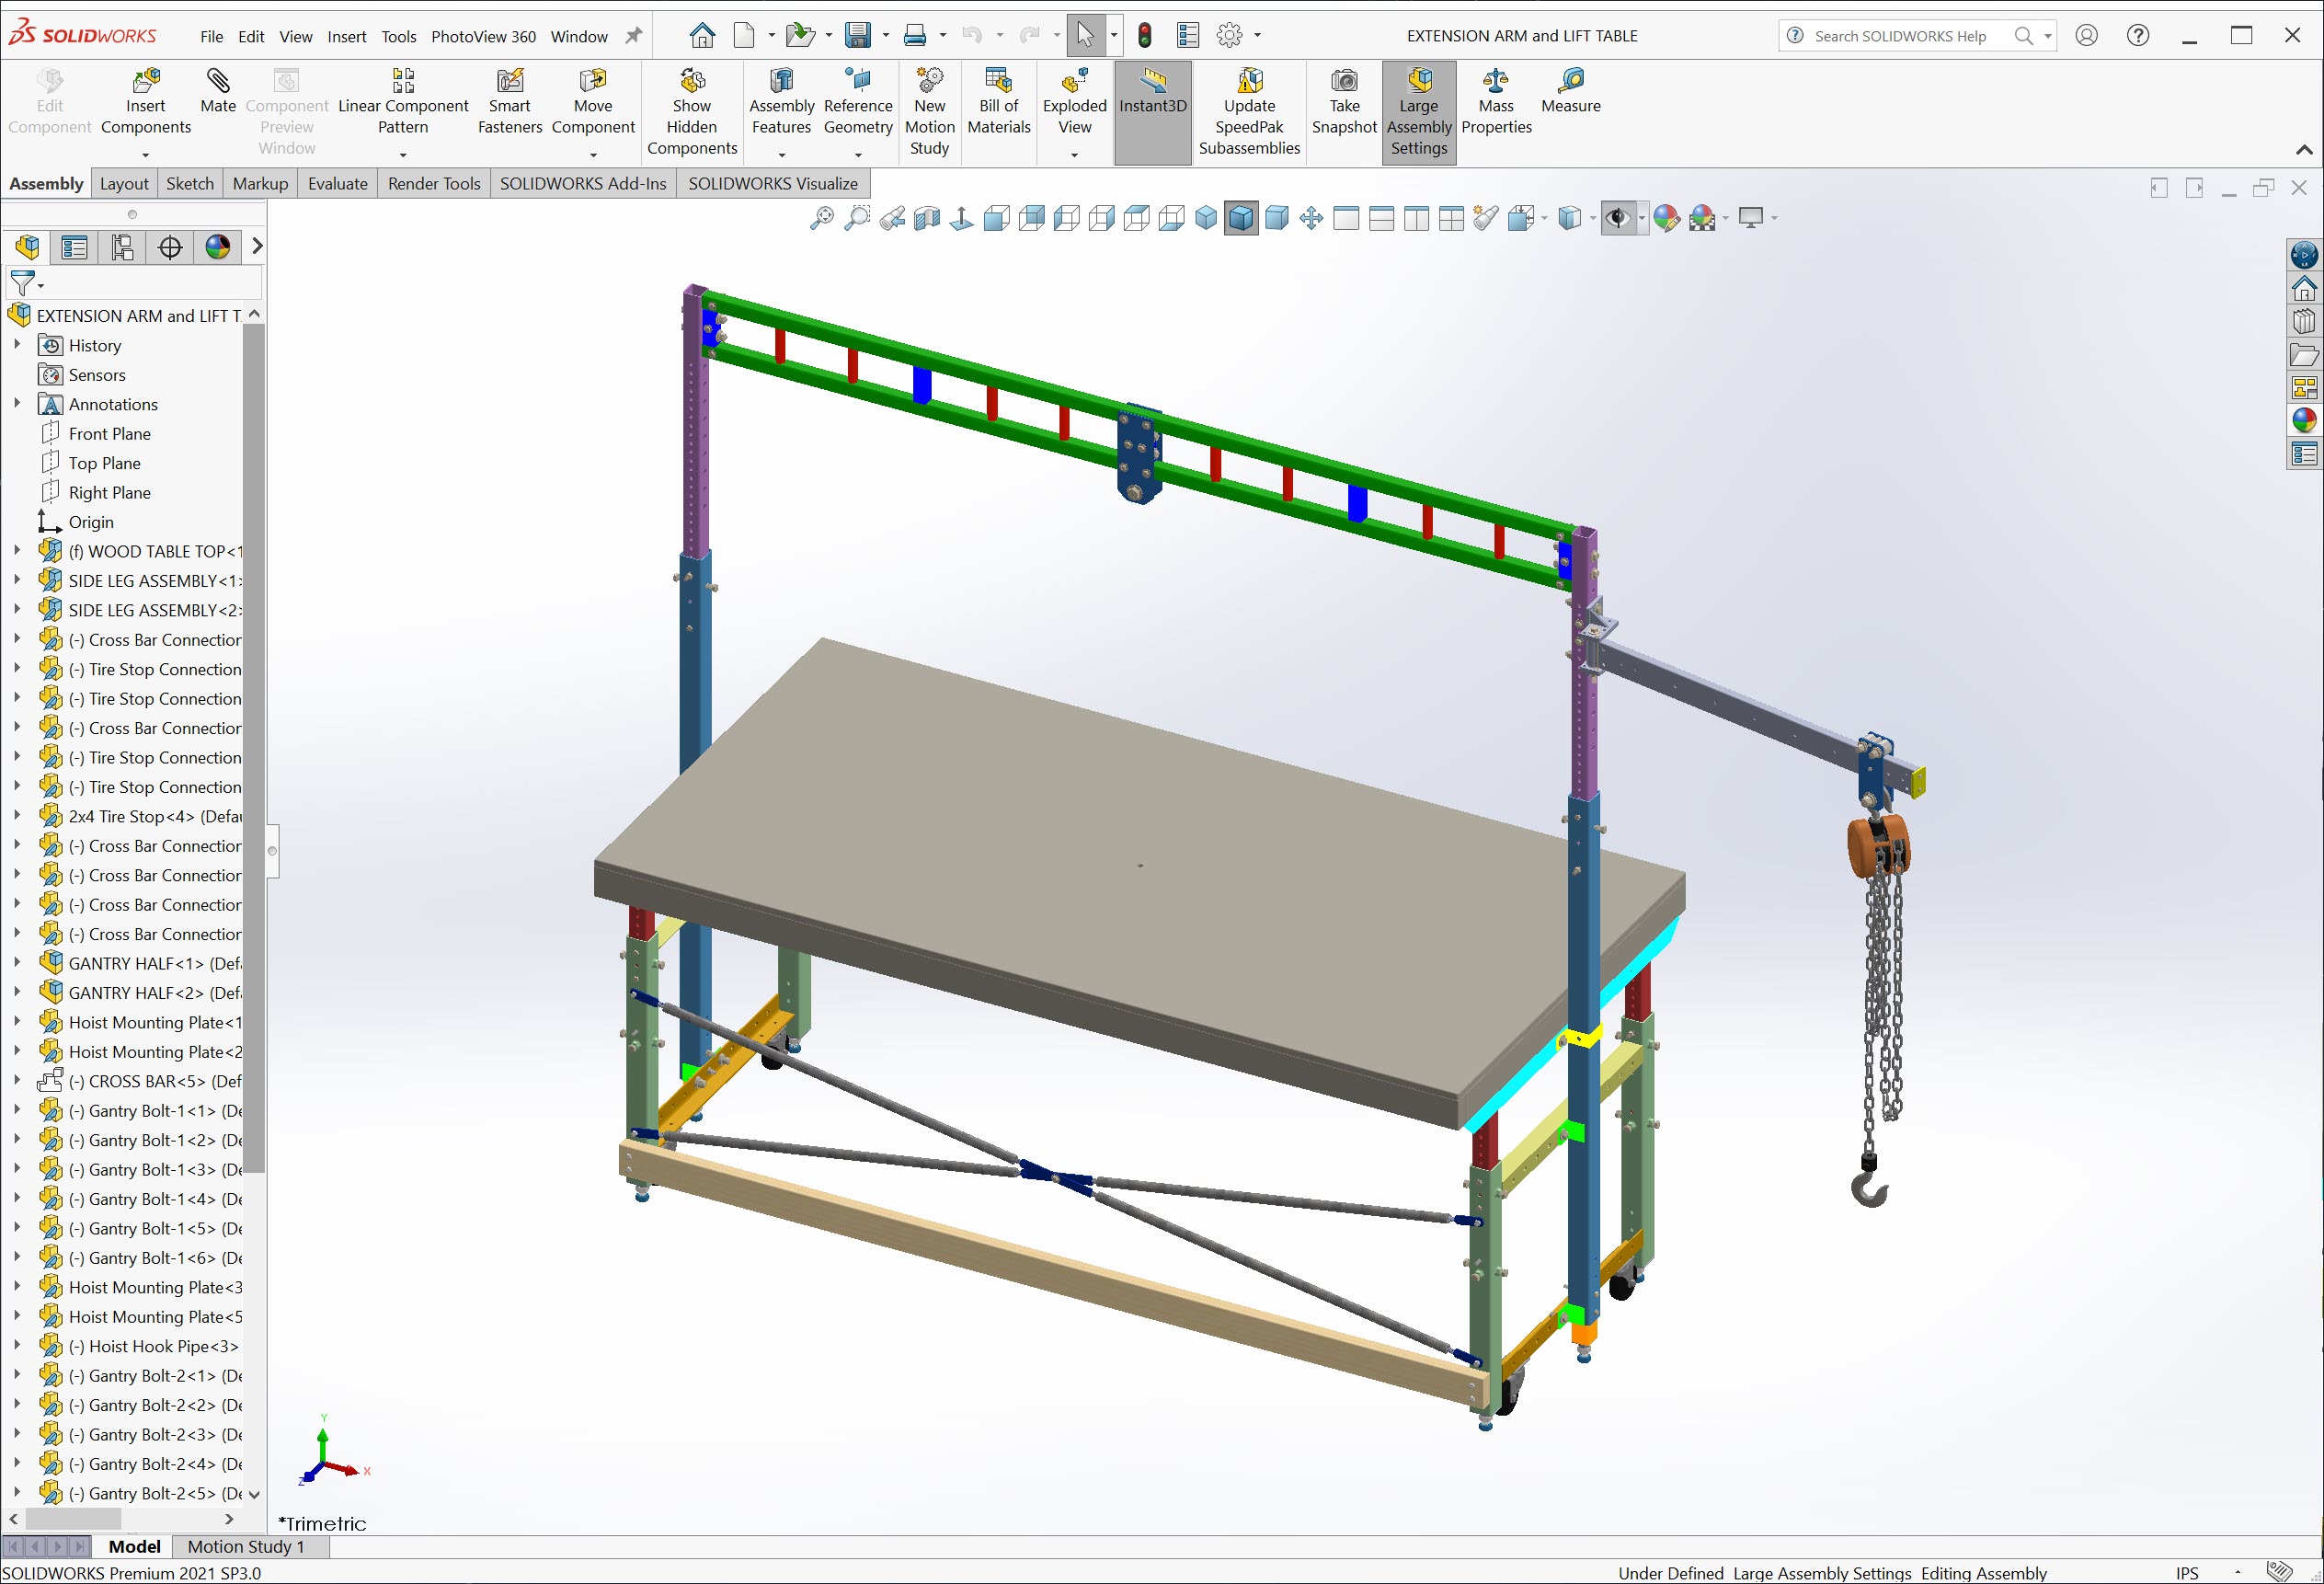Image resolution: width=2324 pixels, height=1584 pixels.
Task: Select Take Snapshot tool
Action: (1344, 81)
